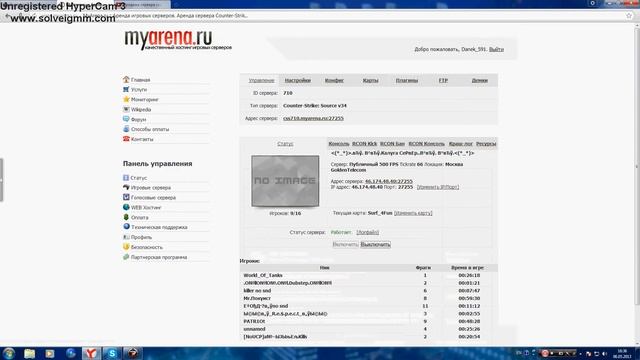Switch to the Карты tab
The width and height of the screenshot is (640, 360).
(x=371, y=80)
